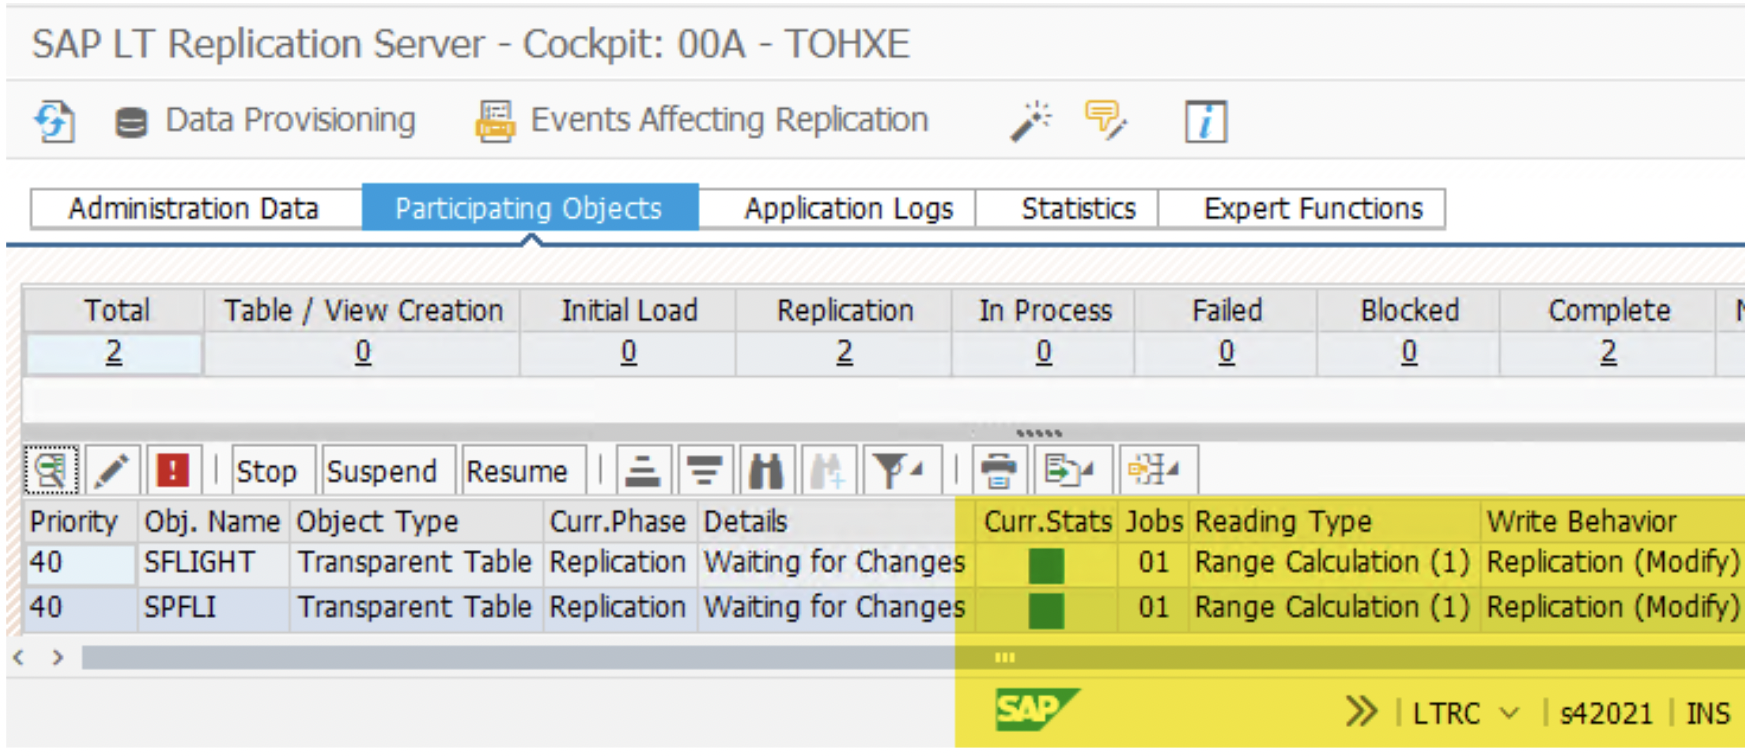Click Waiting for Changes in SPFLI row

pyautogui.click(x=834, y=607)
